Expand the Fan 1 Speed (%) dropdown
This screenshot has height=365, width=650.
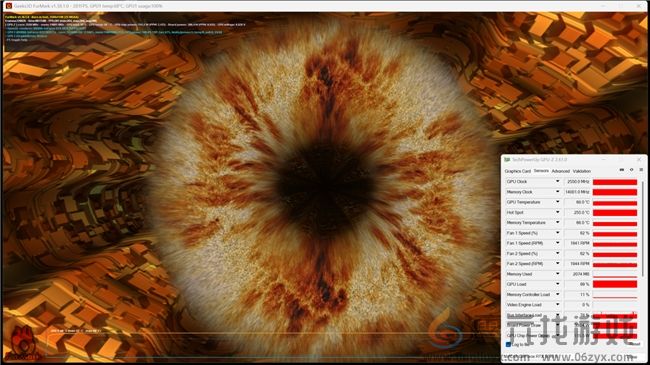(558, 233)
